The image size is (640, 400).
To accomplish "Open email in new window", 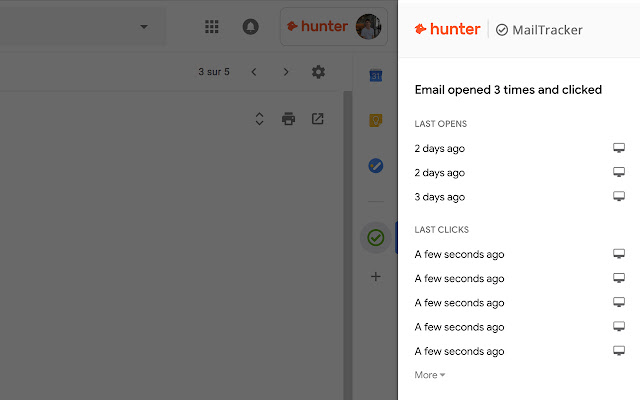I will coord(317,119).
